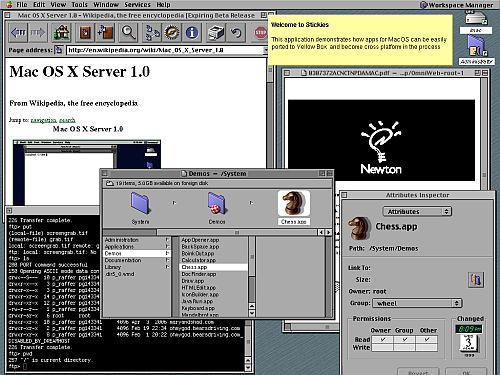This screenshot has height=375, width=500.
Task: Print the page using the printer icon
Action: (216, 33)
